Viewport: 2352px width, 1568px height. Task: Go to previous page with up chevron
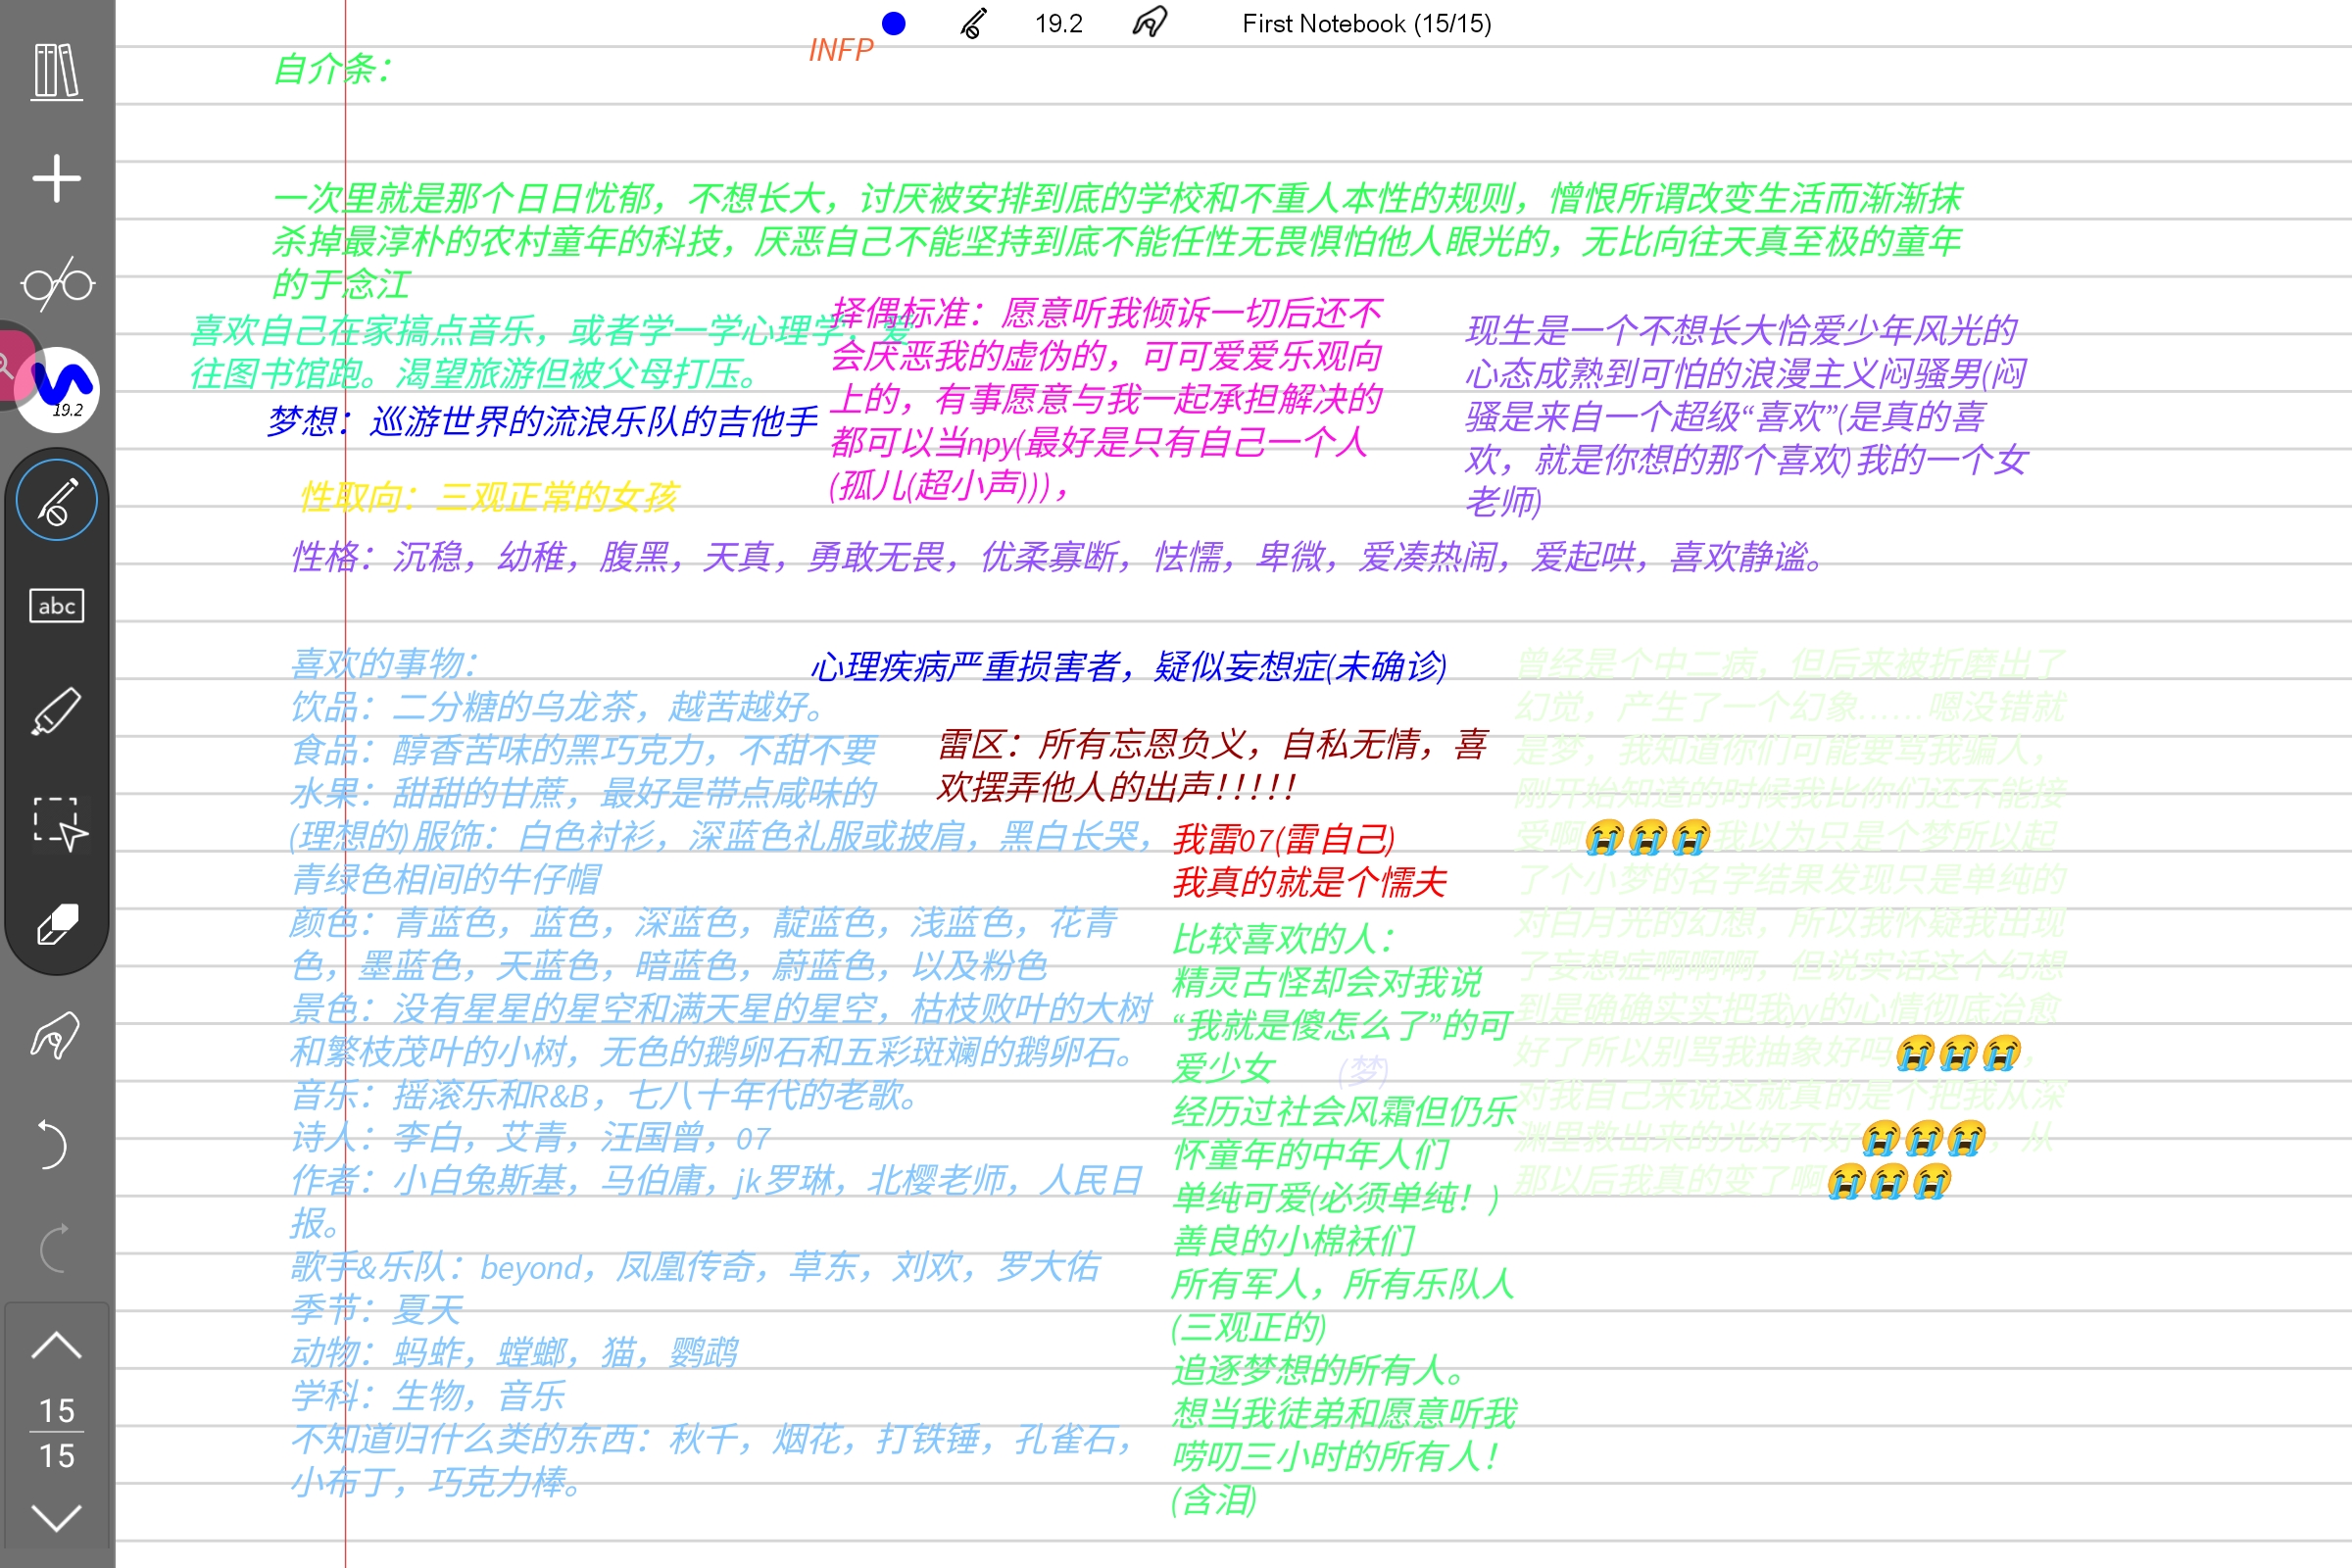click(56, 1346)
